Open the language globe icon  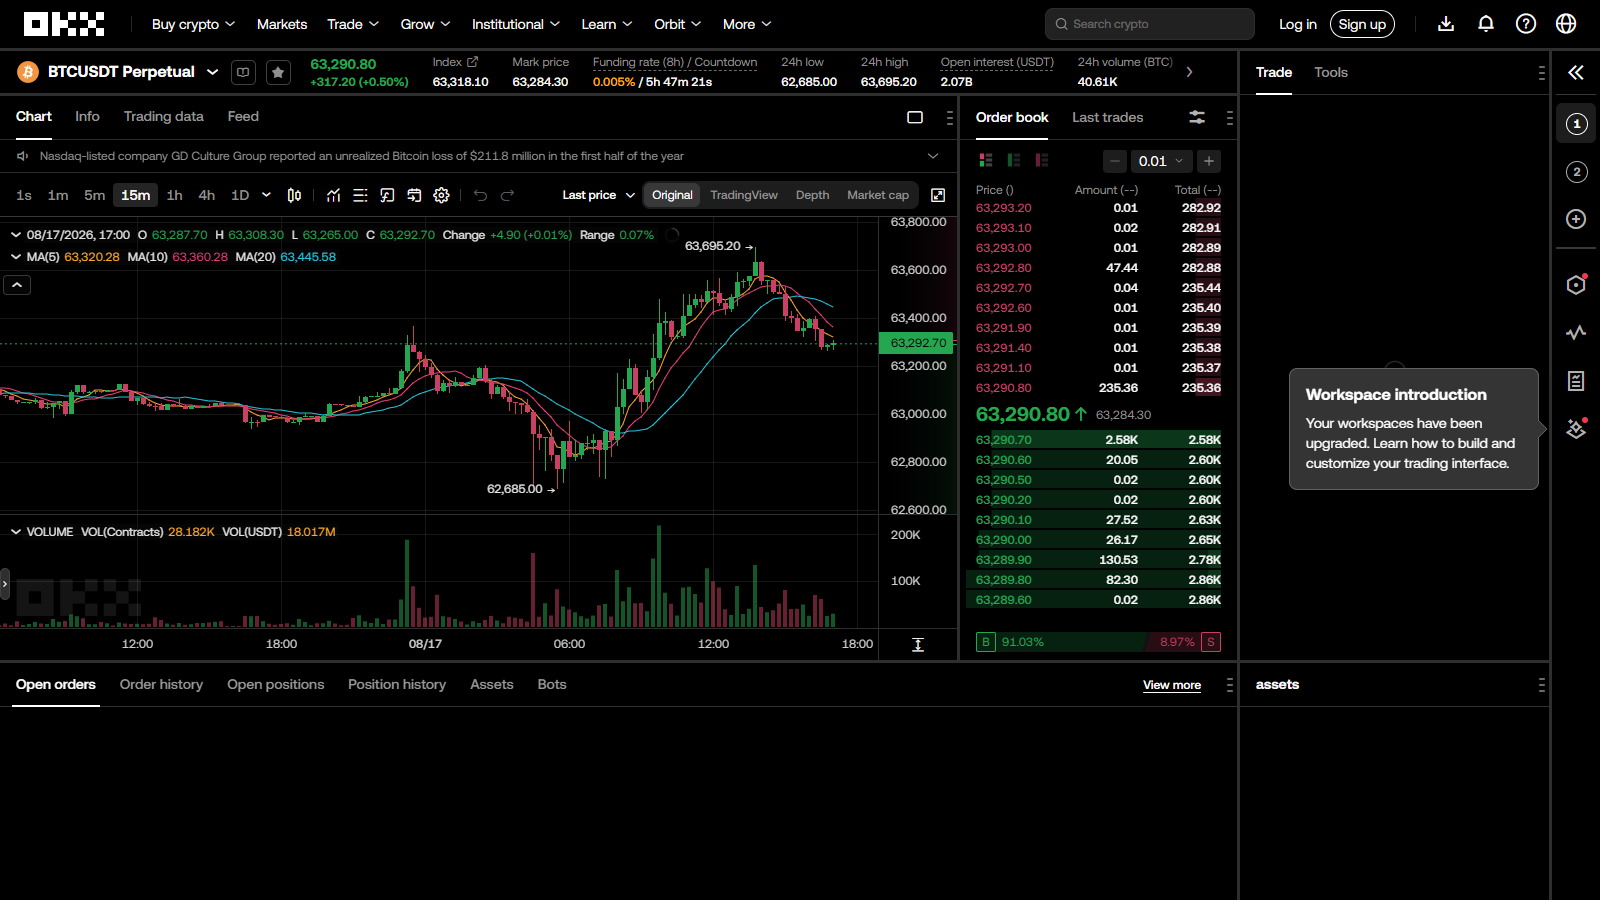(x=1566, y=24)
